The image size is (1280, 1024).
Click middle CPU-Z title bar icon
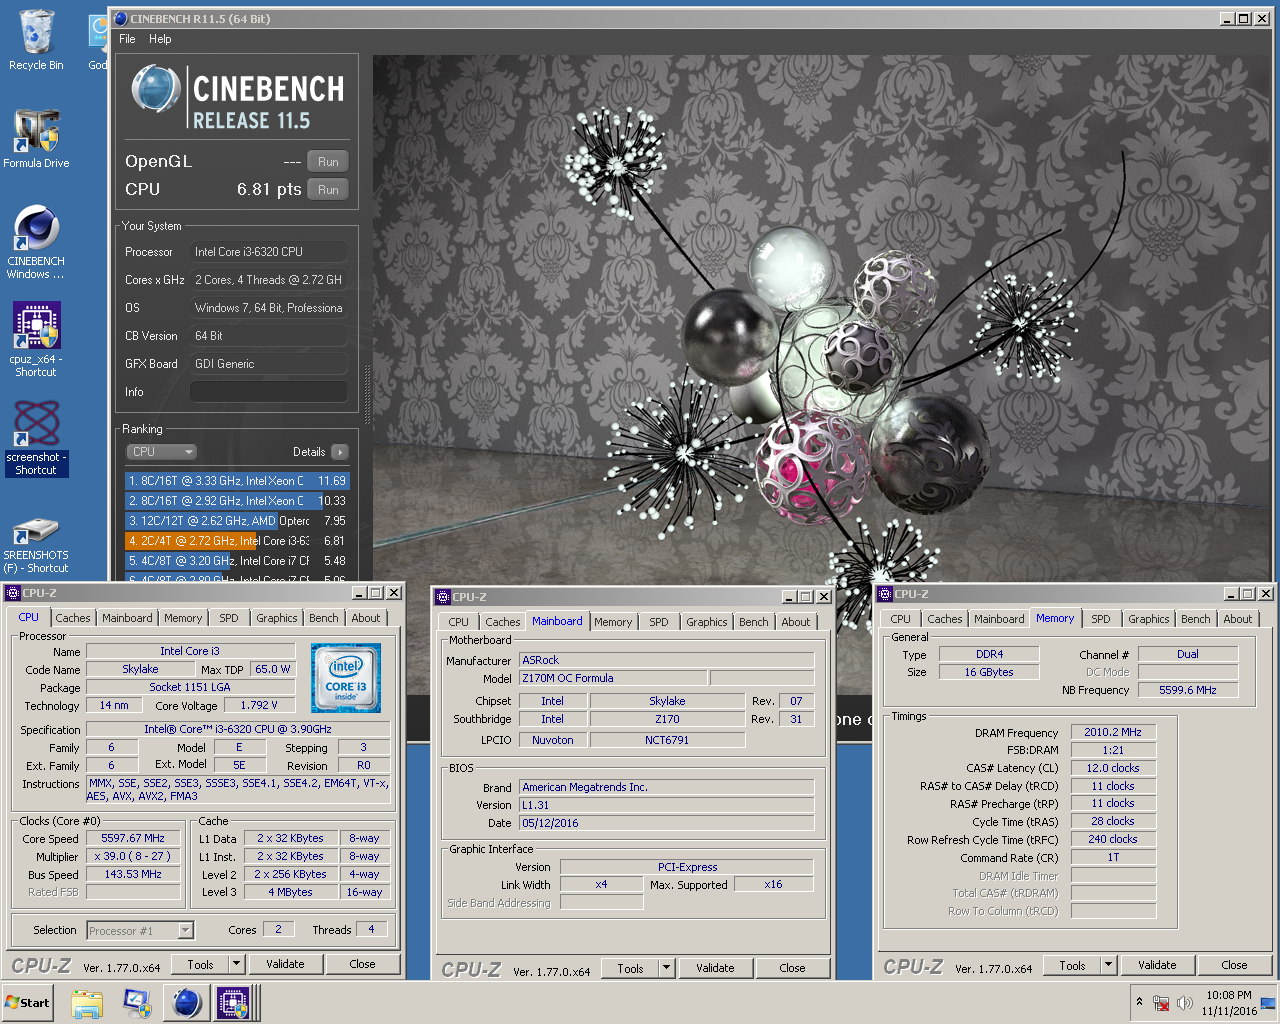443,597
